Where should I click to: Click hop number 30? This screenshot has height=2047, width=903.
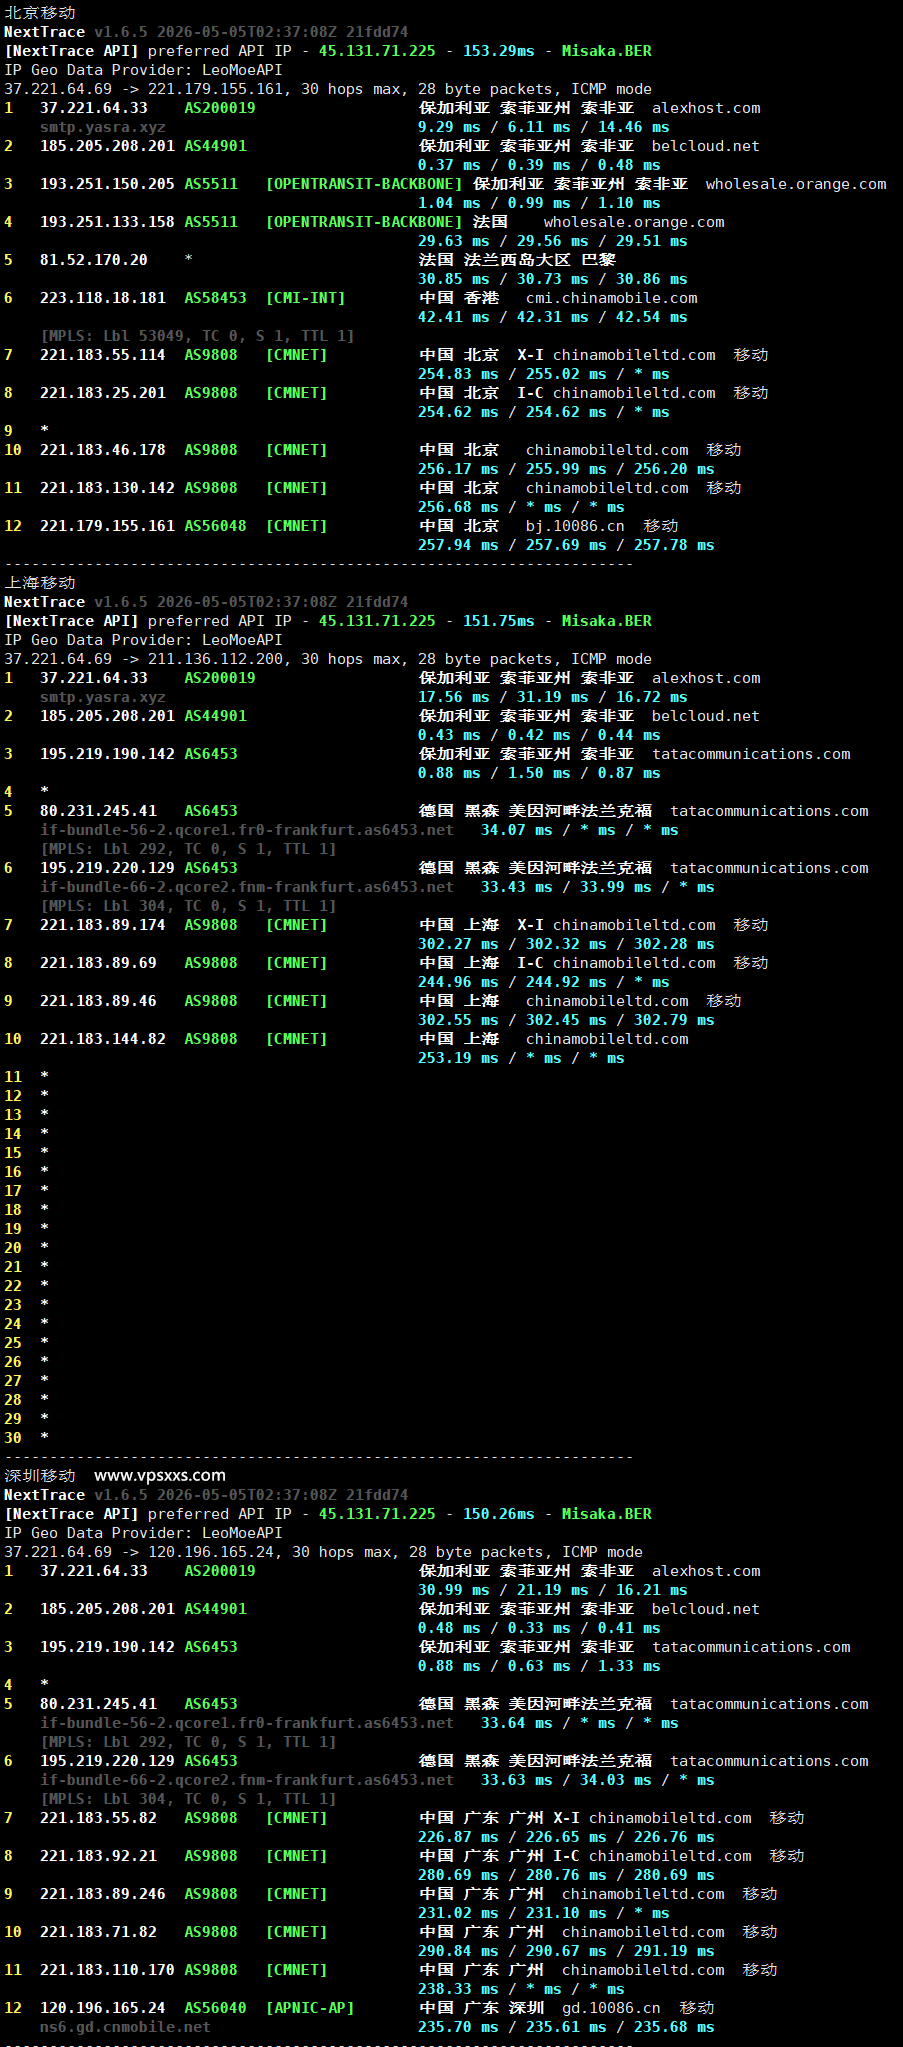pyautogui.click(x=13, y=1438)
